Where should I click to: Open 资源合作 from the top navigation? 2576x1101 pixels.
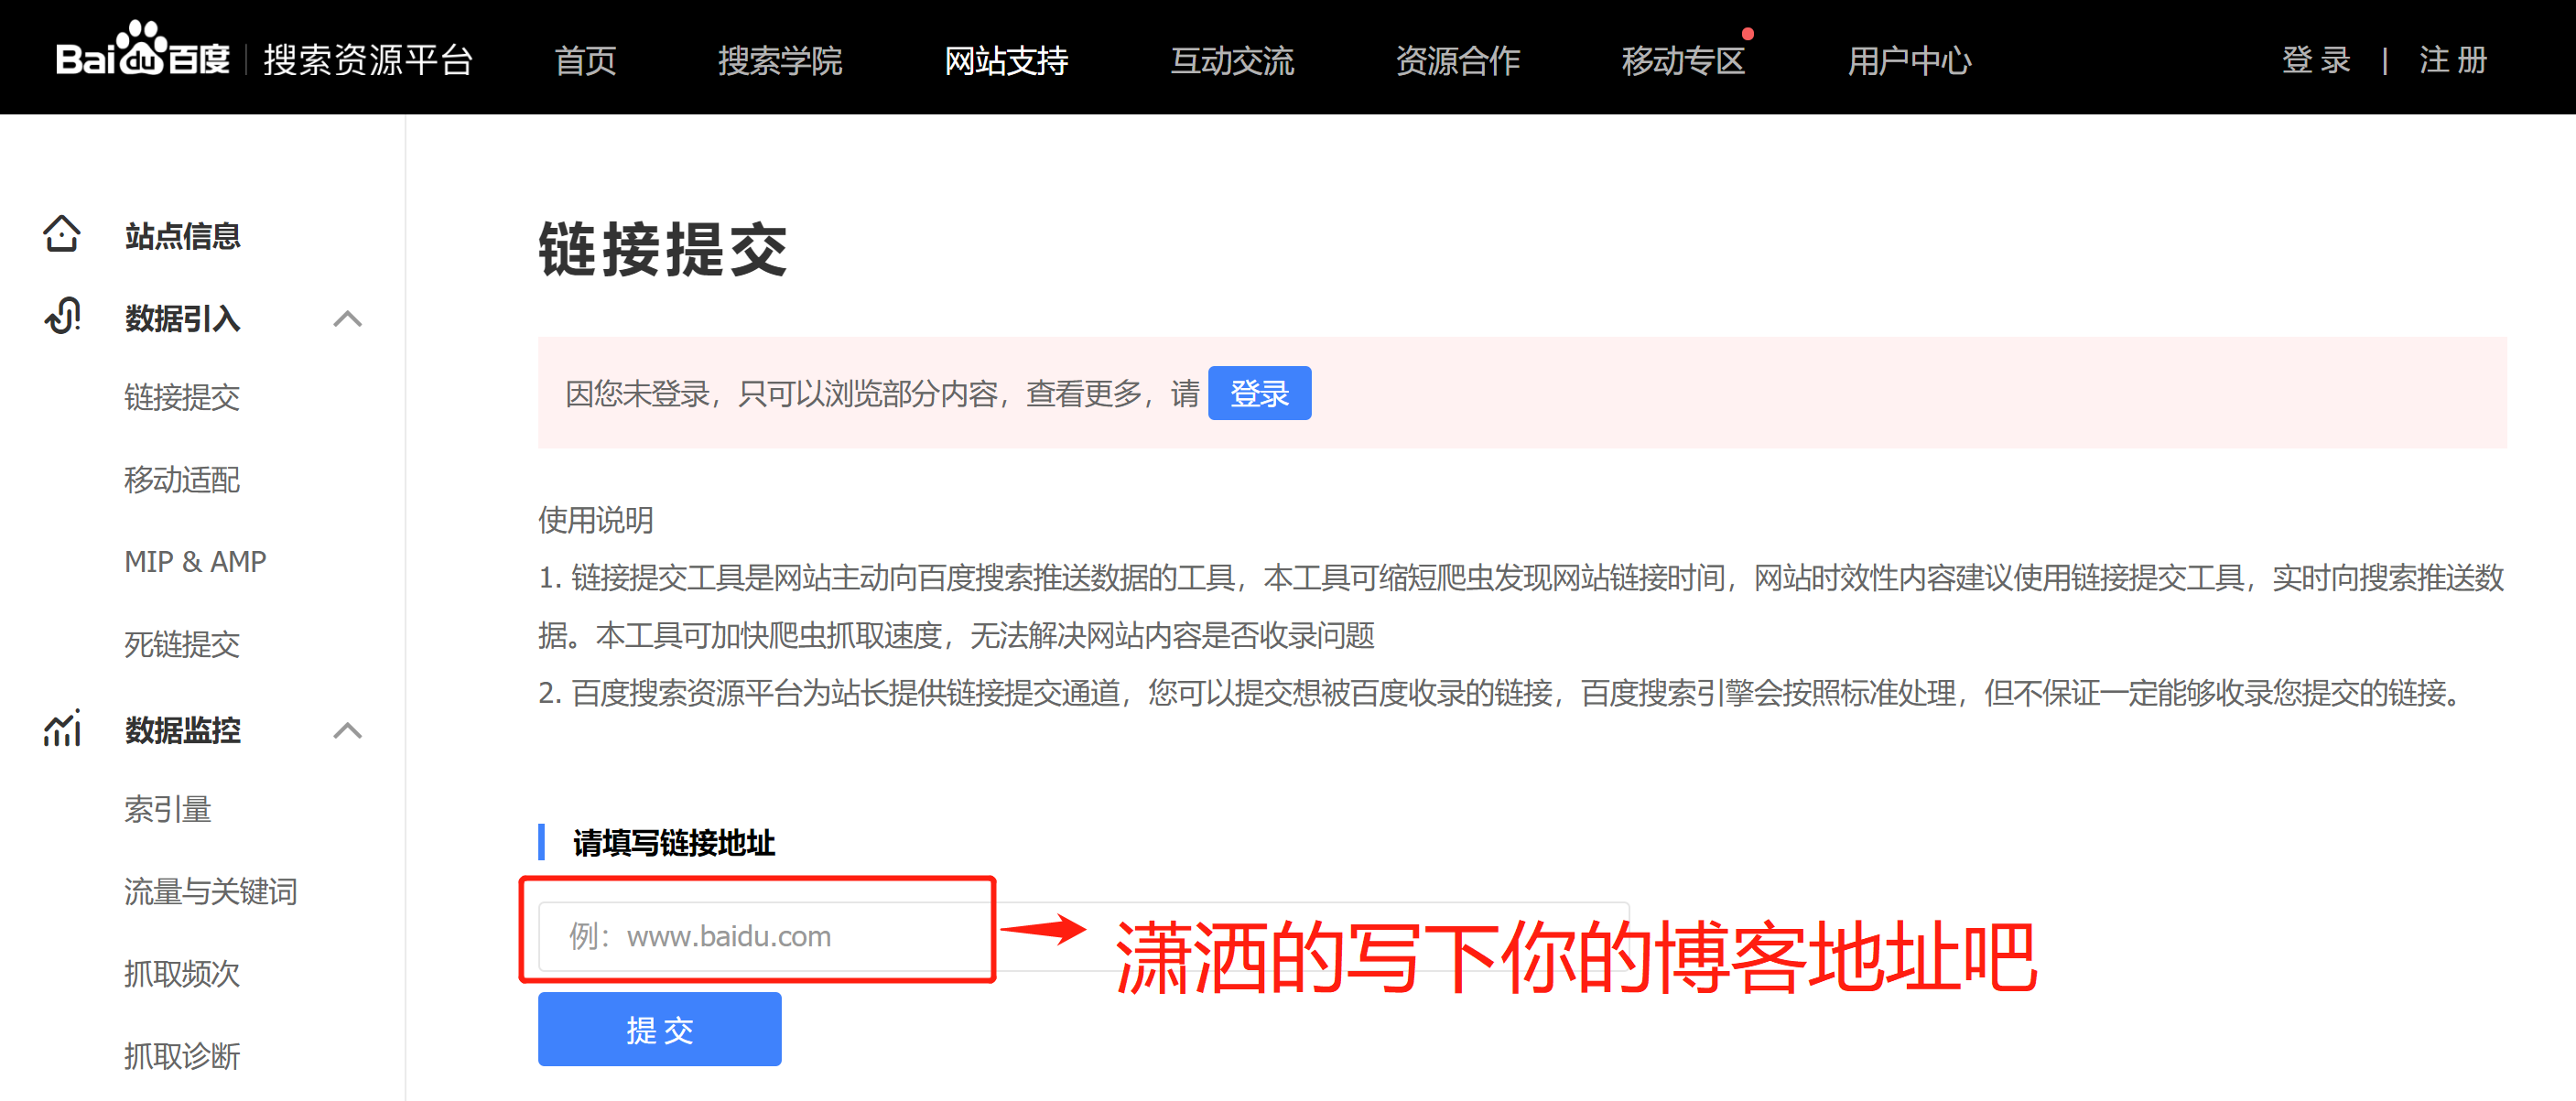[1458, 60]
